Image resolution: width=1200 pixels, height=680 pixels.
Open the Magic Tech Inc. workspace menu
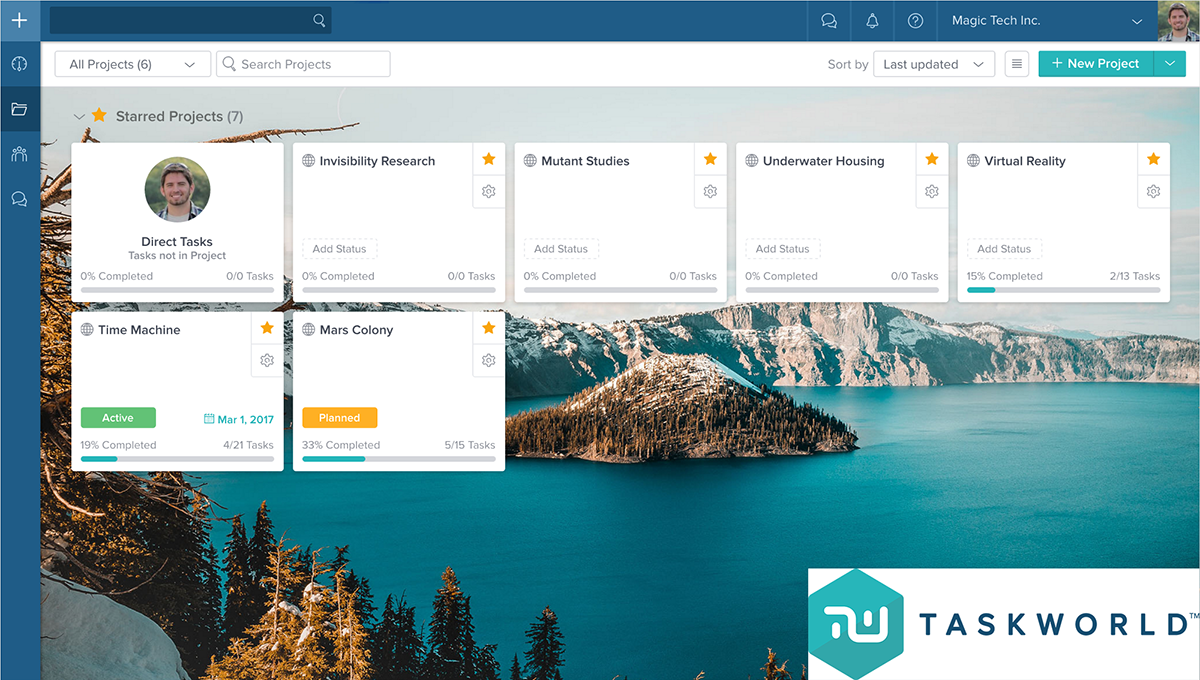(1046, 21)
